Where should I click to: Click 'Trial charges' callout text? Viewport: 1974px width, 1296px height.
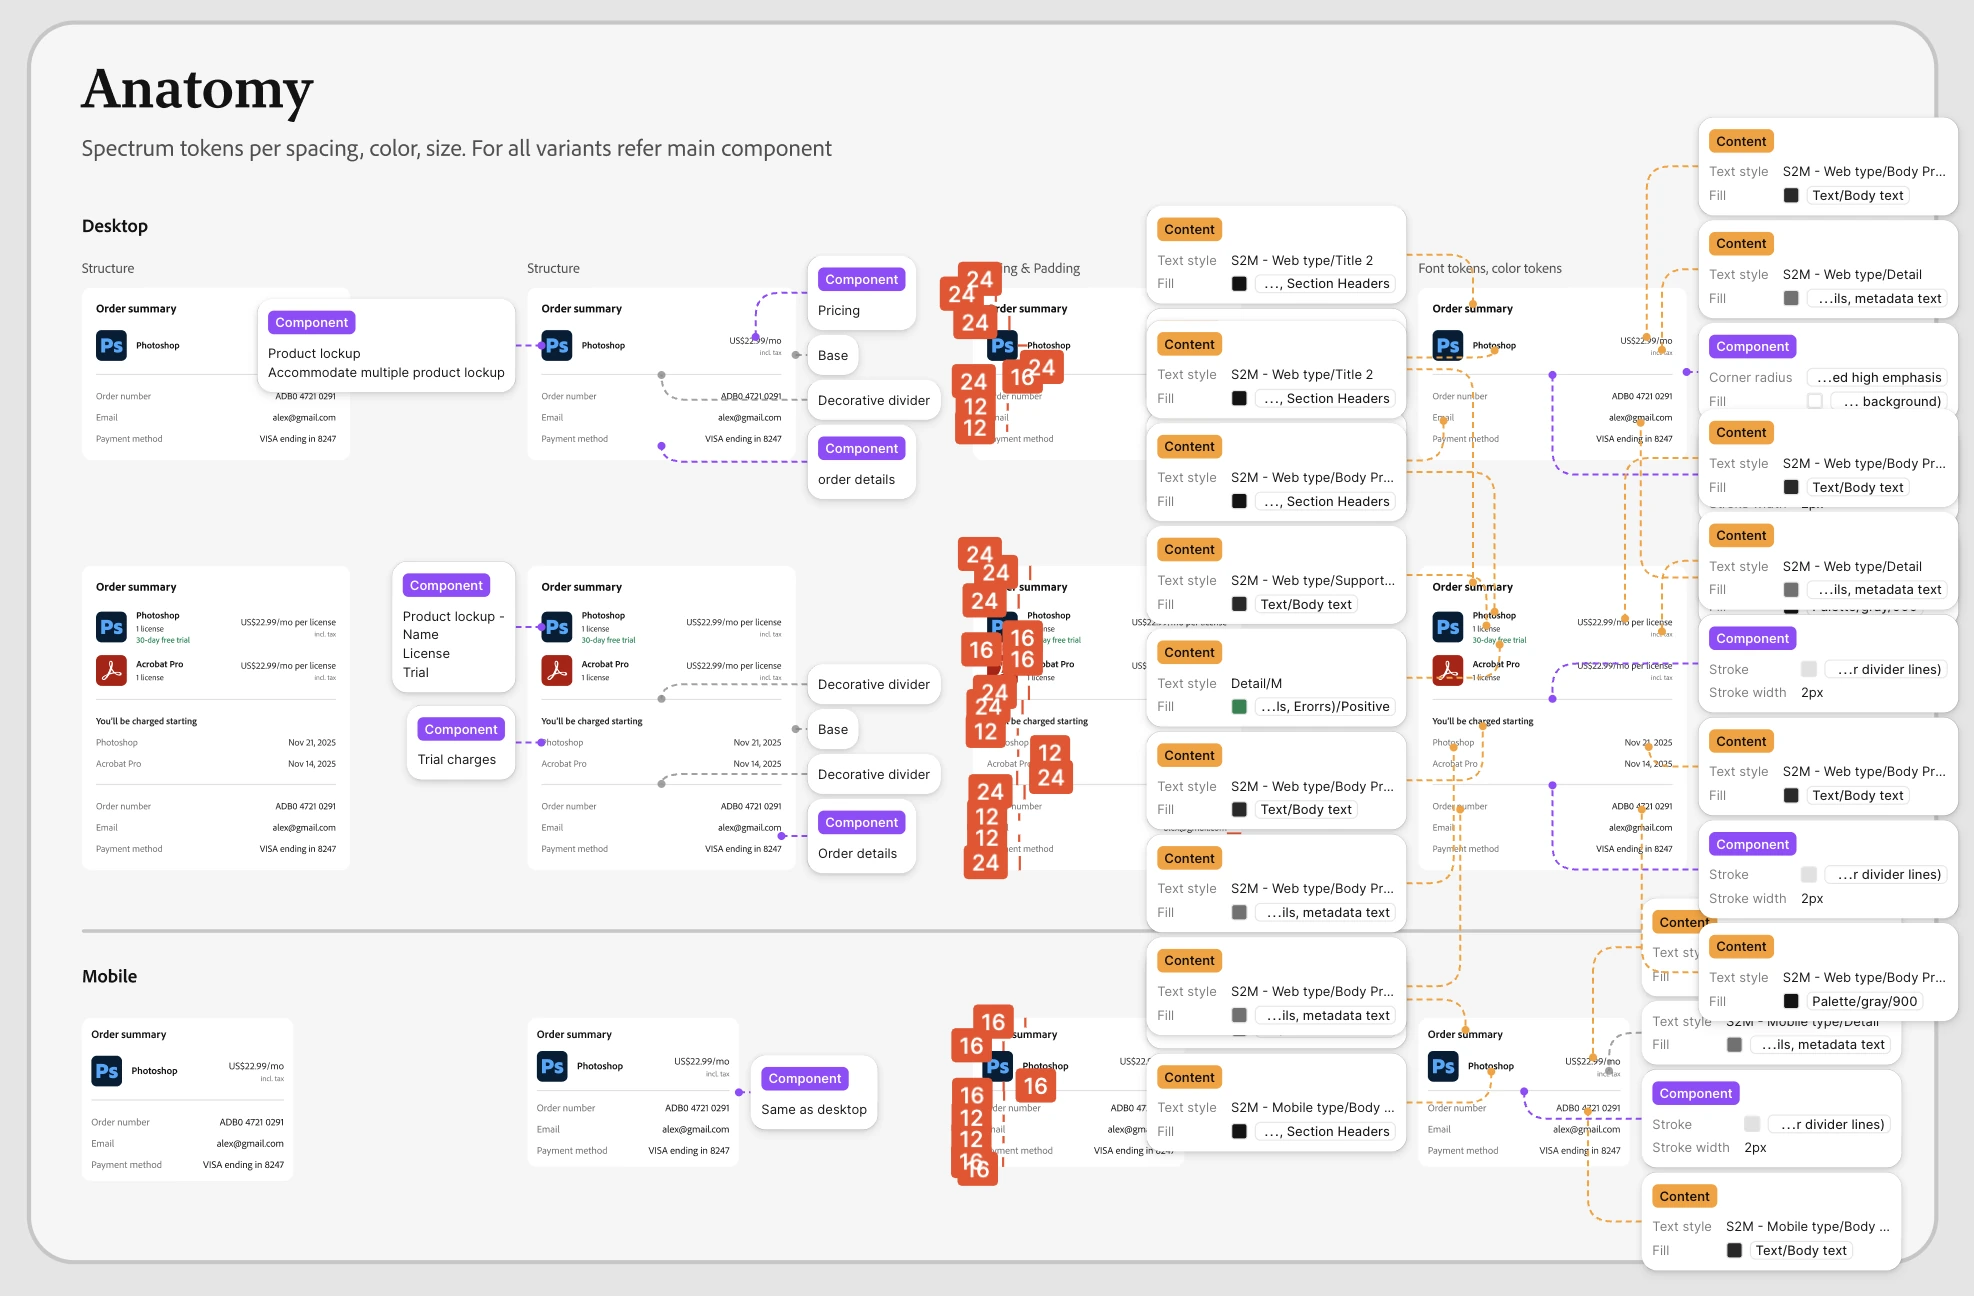457,760
